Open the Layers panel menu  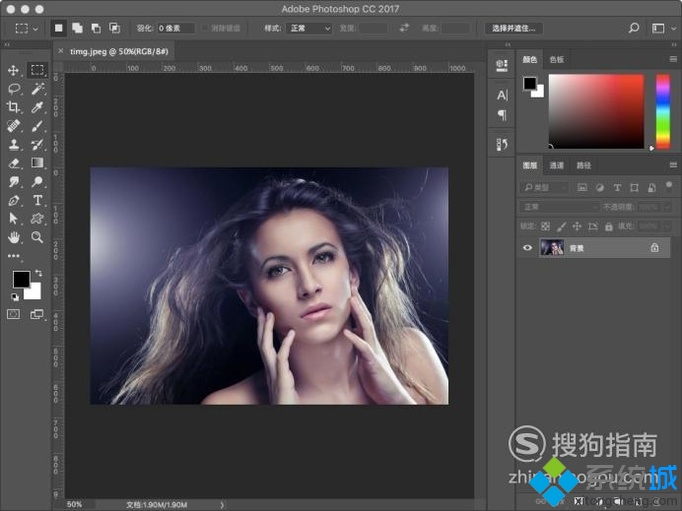[x=673, y=165]
